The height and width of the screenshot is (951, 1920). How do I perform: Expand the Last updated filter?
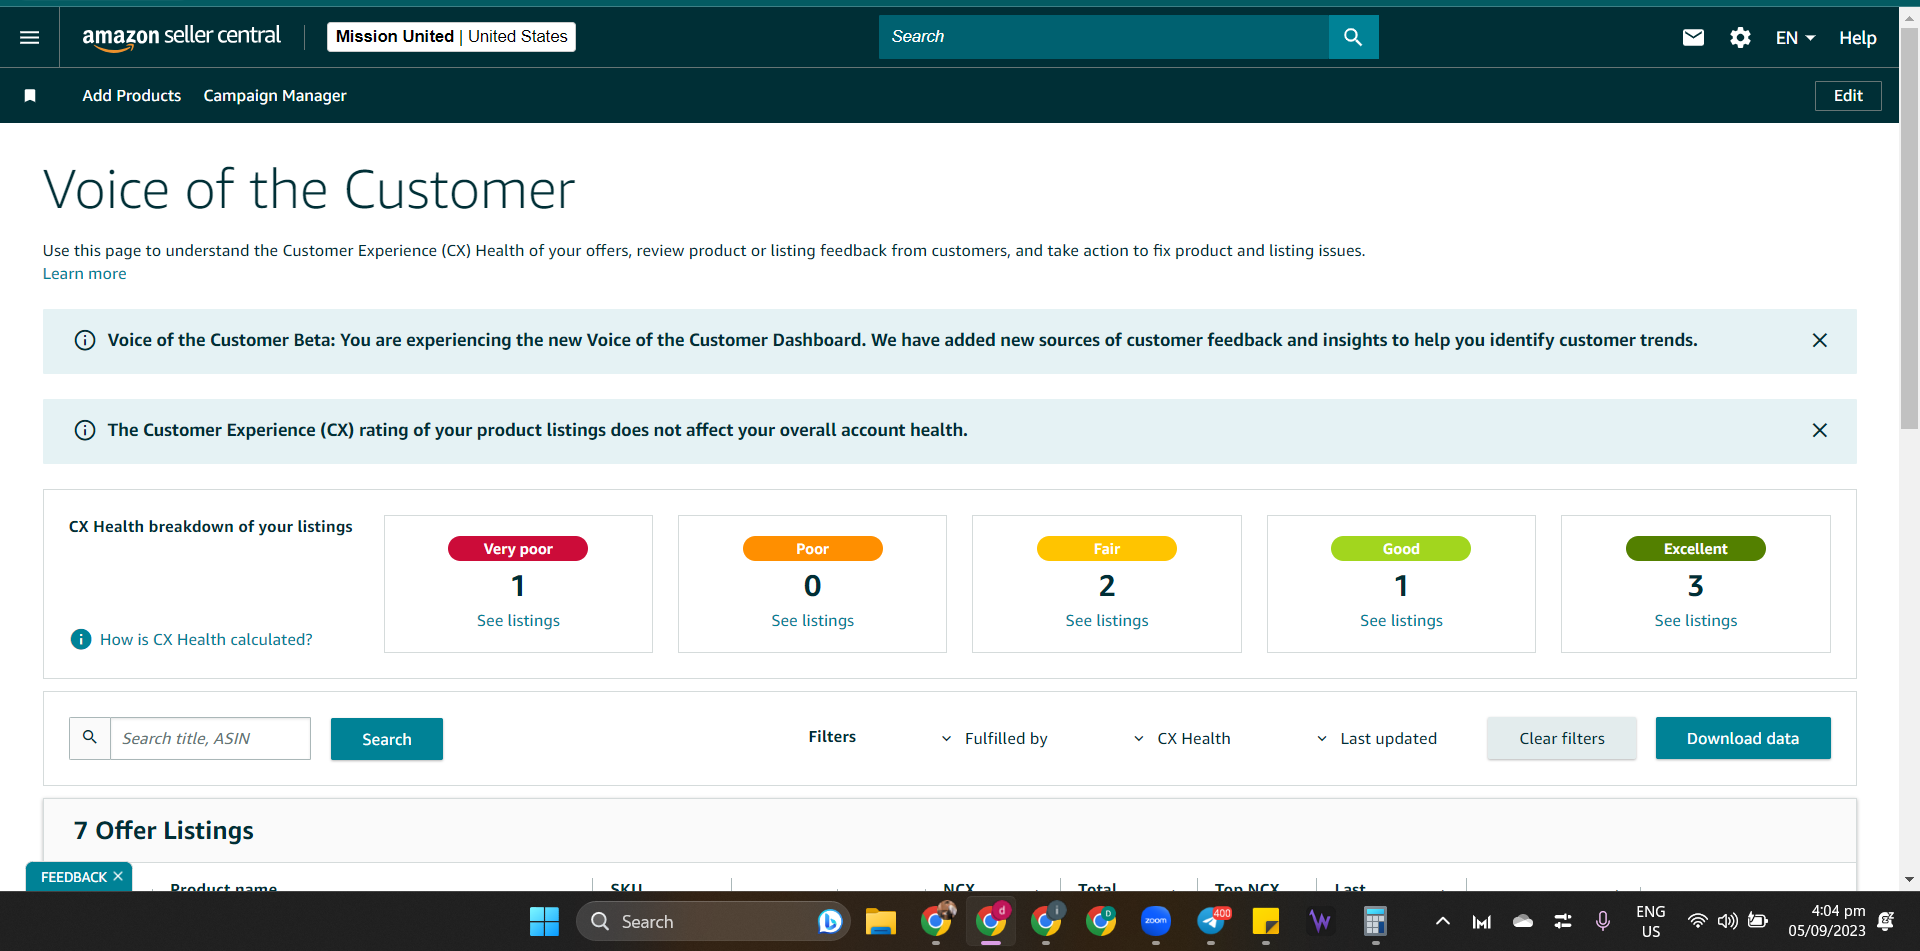click(1376, 738)
